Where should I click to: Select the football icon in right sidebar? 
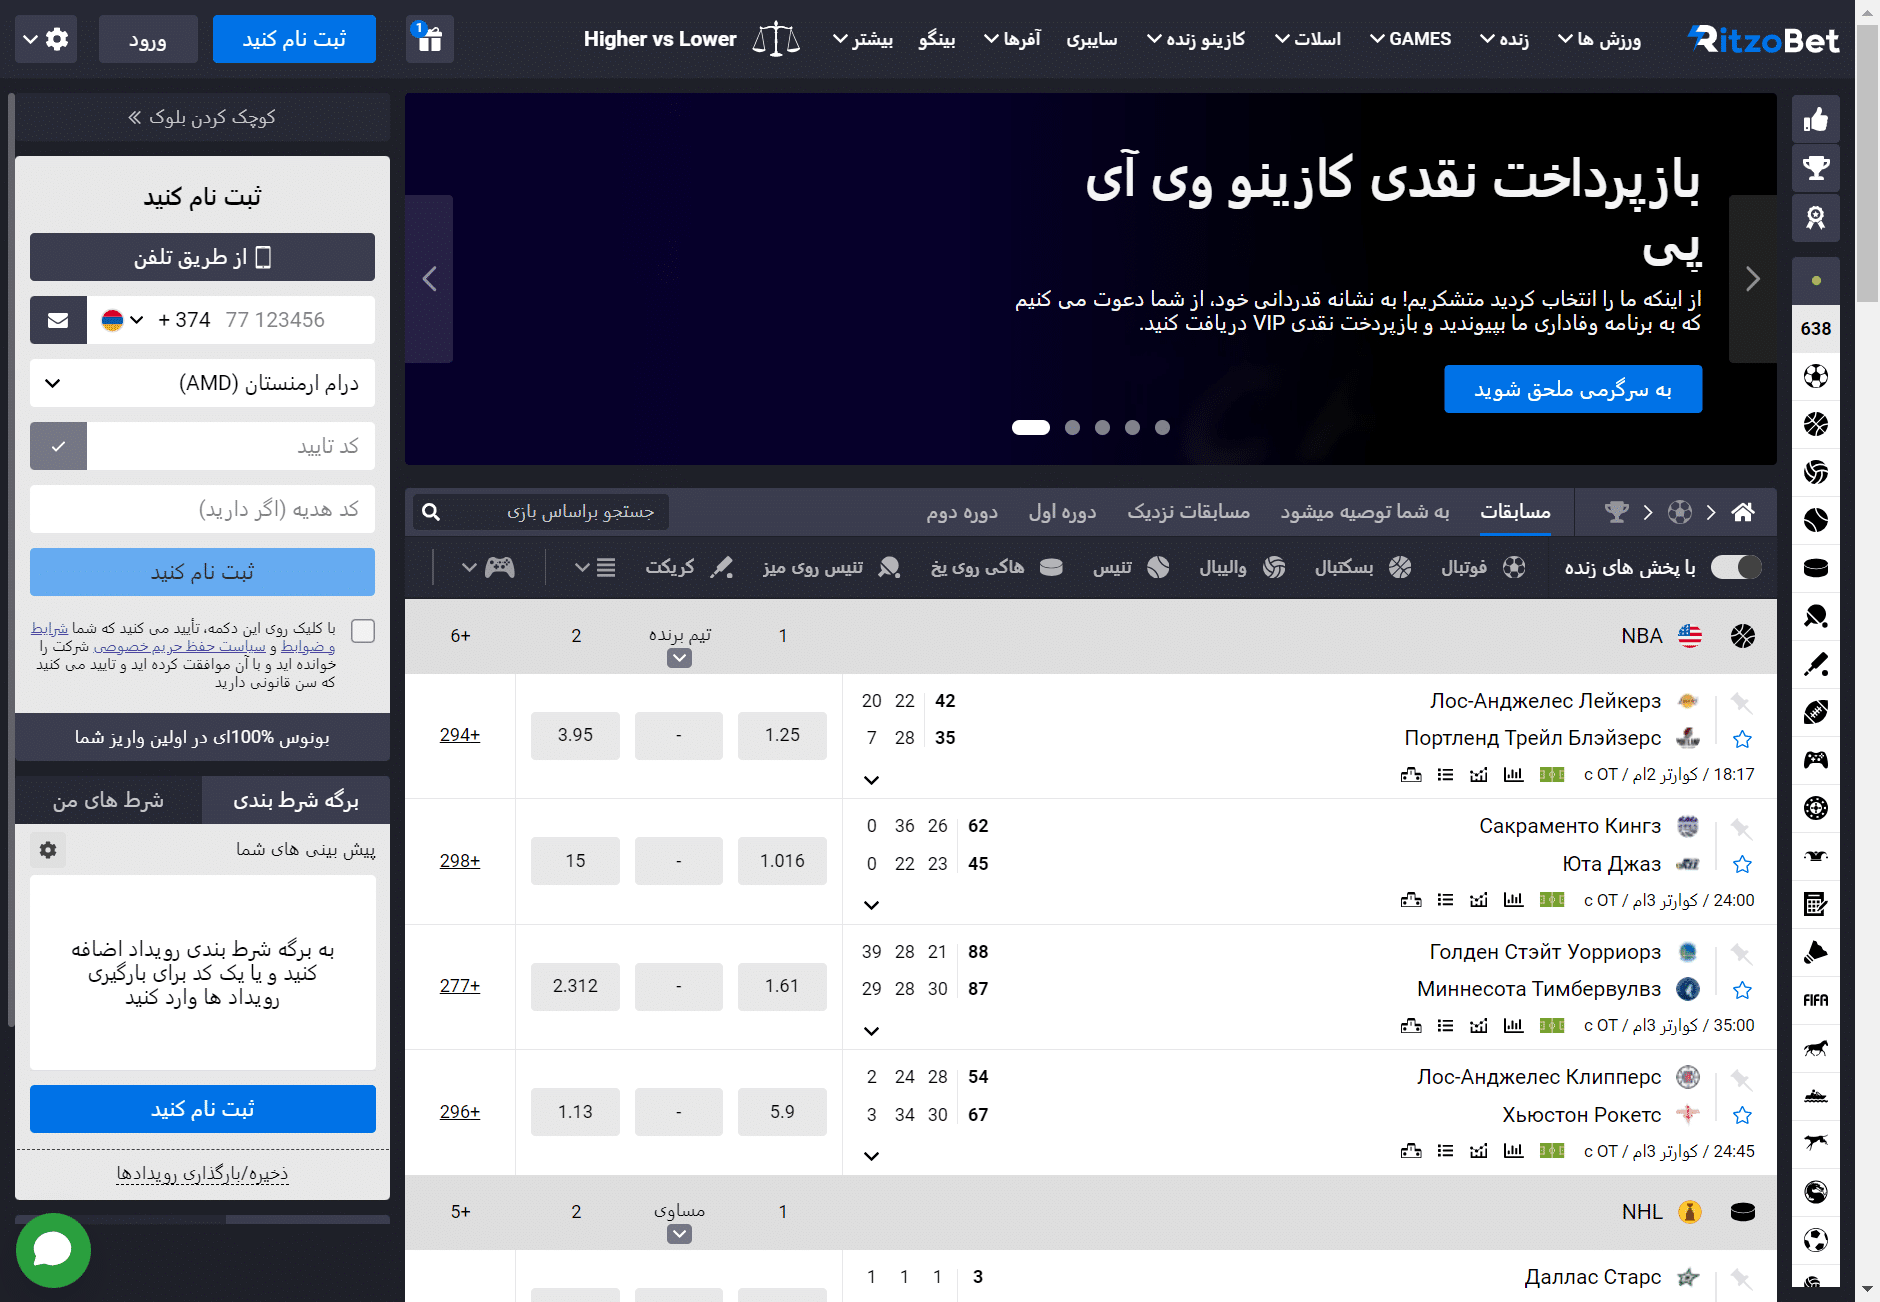point(1816,376)
